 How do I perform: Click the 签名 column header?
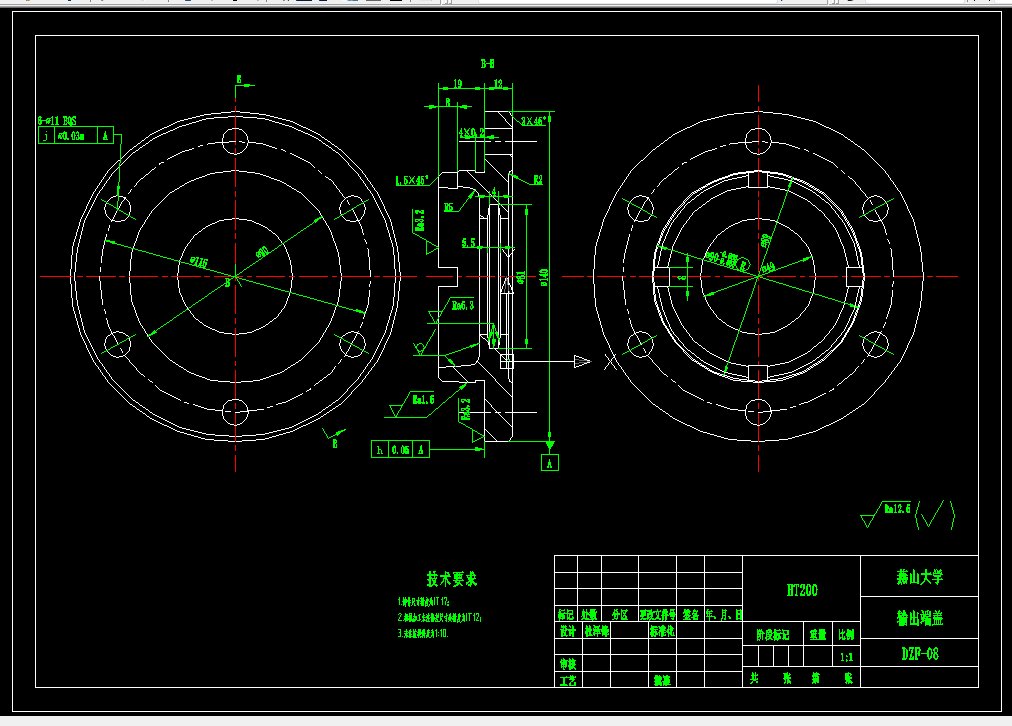pyautogui.click(x=691, y=614)
